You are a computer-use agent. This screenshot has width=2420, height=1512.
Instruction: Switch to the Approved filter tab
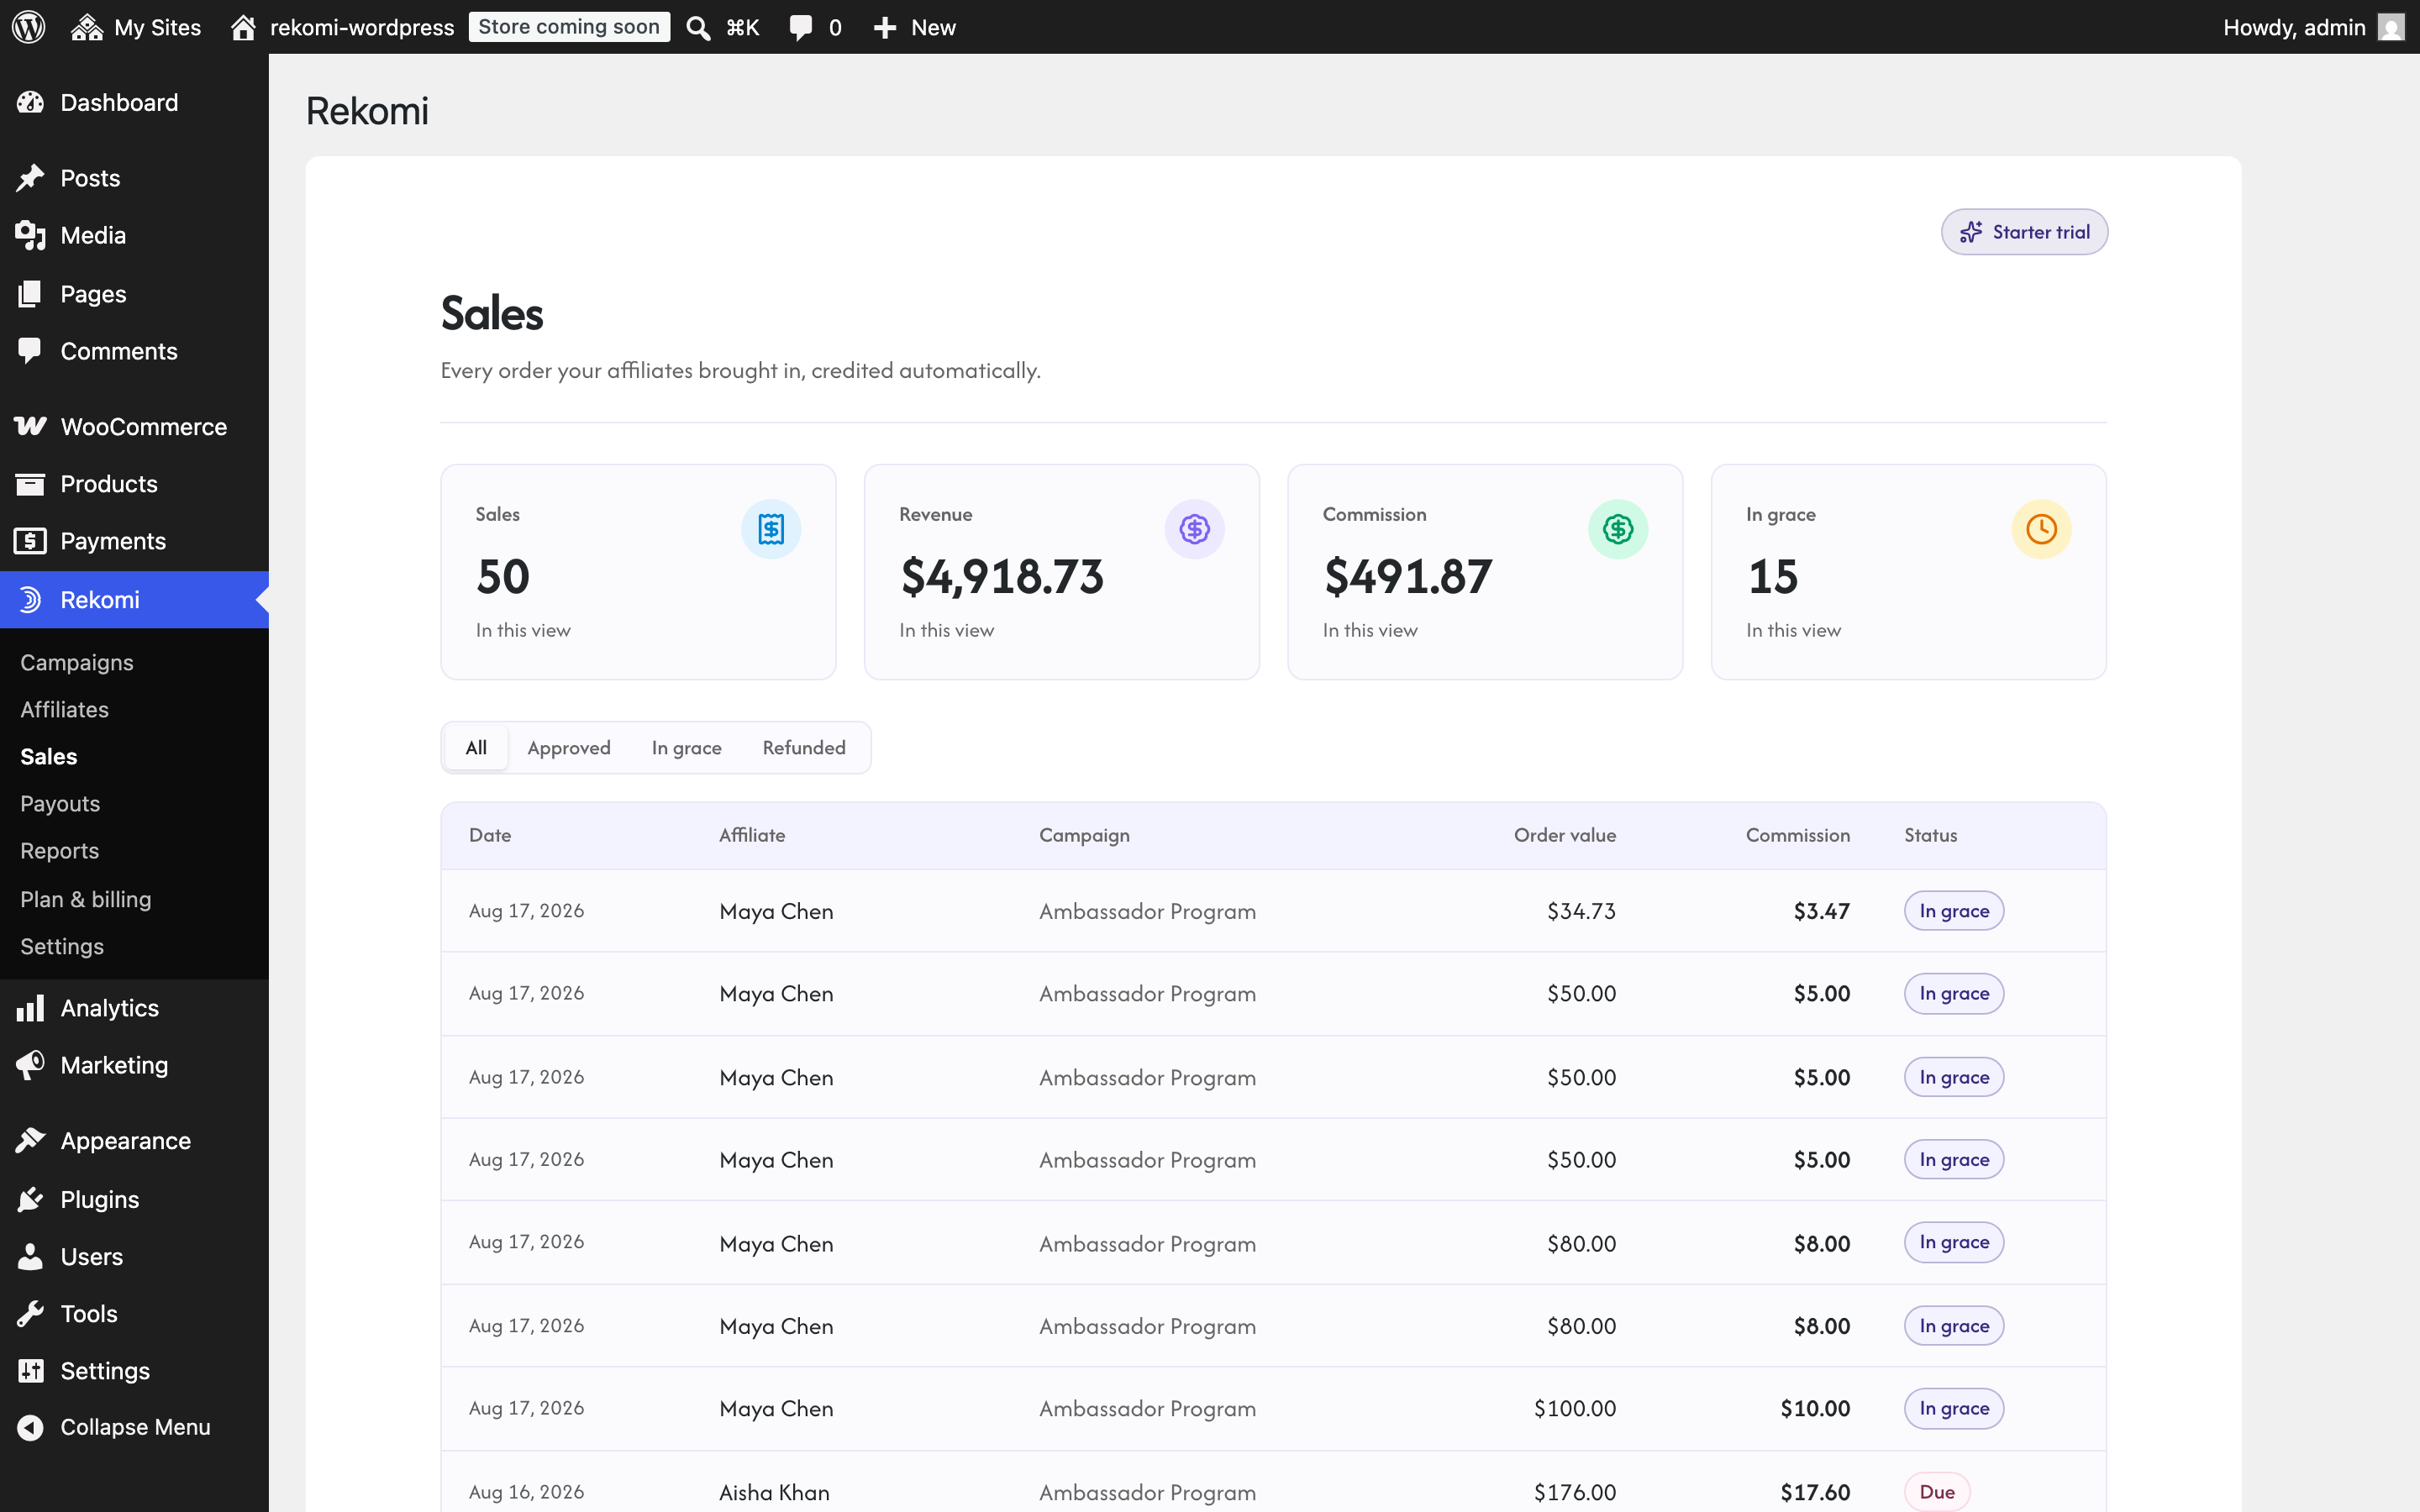click(x=569, y=747)
